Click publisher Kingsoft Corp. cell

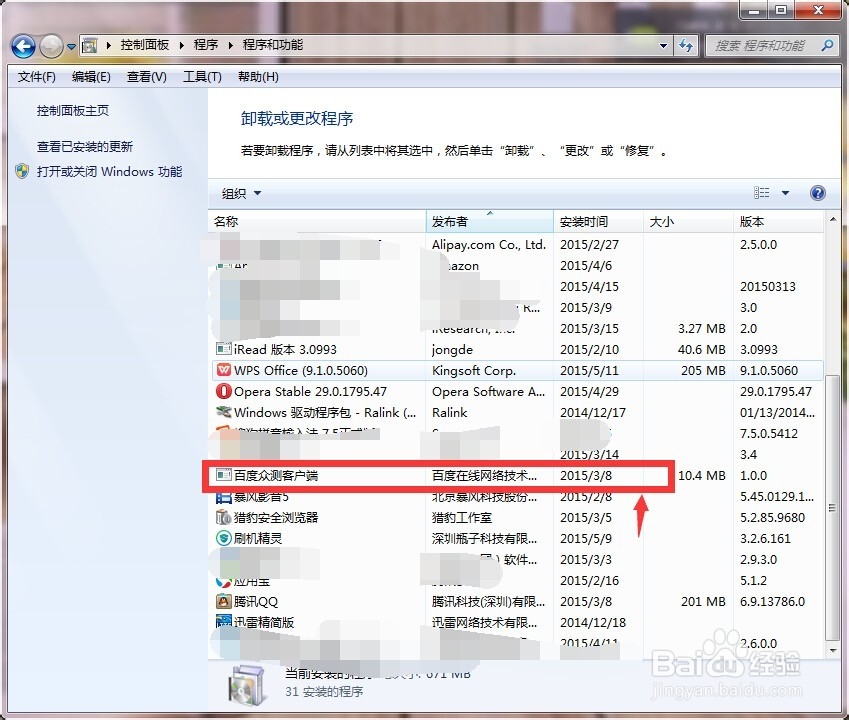pyautogui.click(x=474, y=371)
